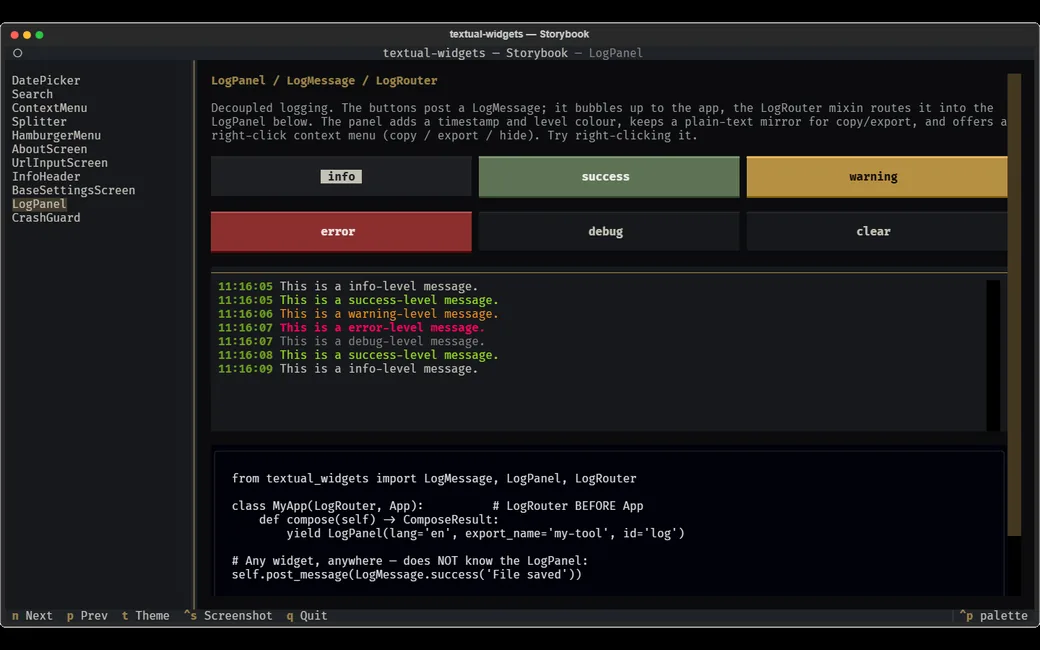The image size is (1040, 650).
Task: Take a Screenshot via footer shortcut
Action: [x=228, y=616]
